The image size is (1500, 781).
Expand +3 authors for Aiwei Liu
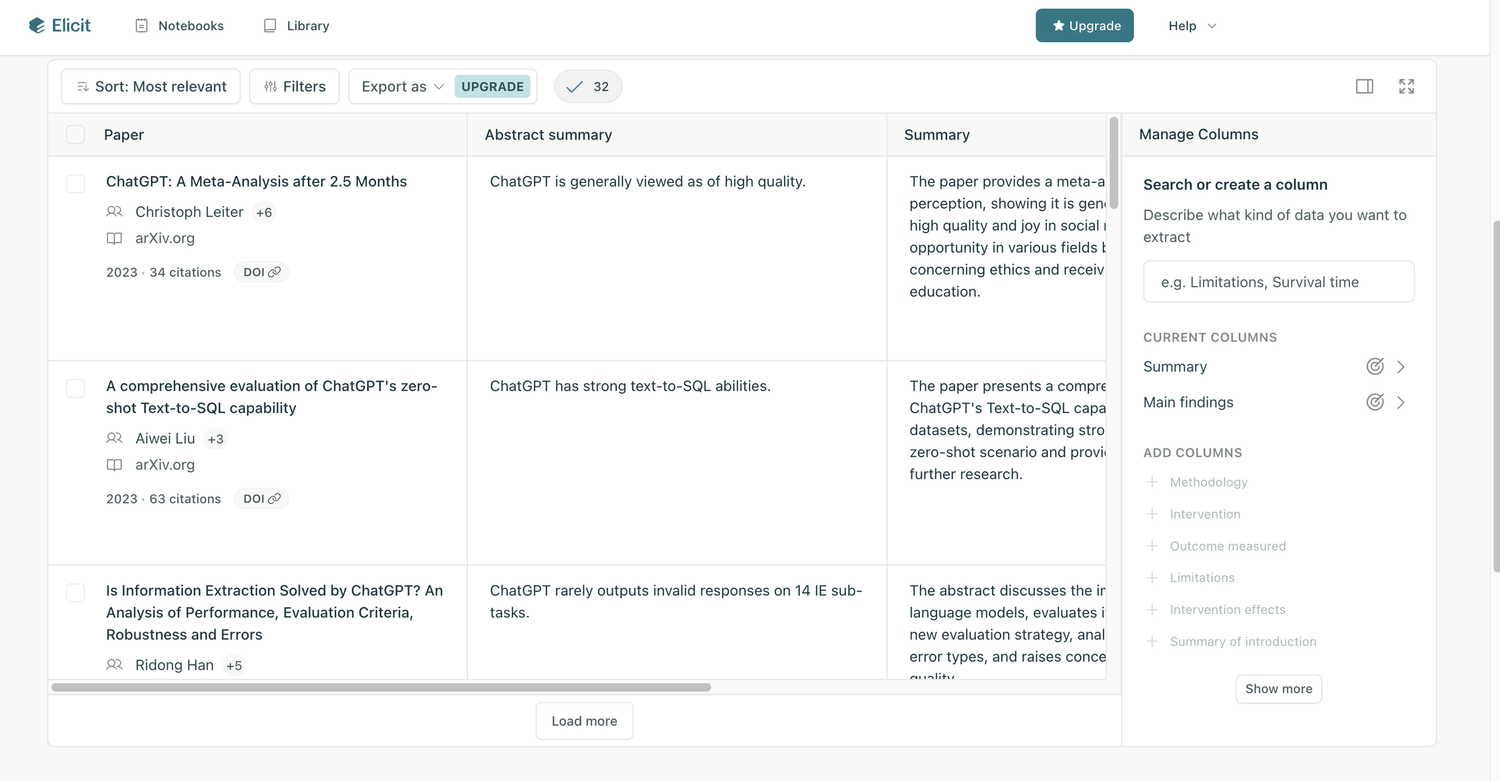point(216,438)
